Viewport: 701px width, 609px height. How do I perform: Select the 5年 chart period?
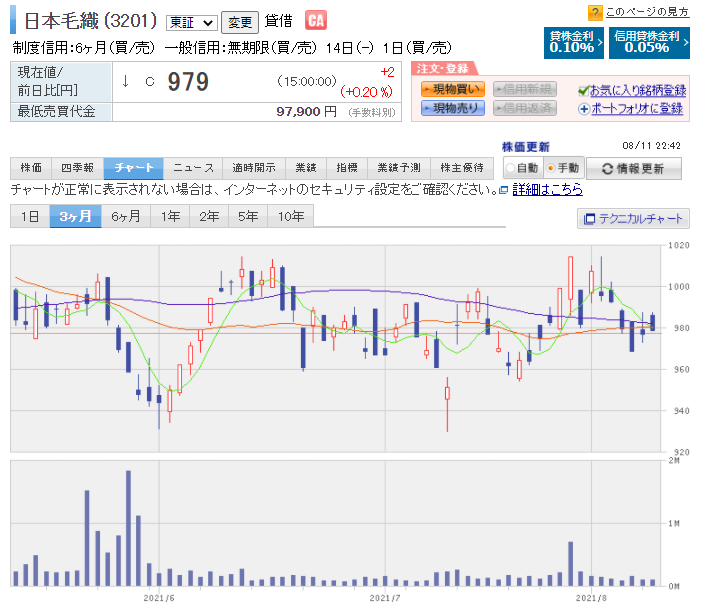(248, 216)
